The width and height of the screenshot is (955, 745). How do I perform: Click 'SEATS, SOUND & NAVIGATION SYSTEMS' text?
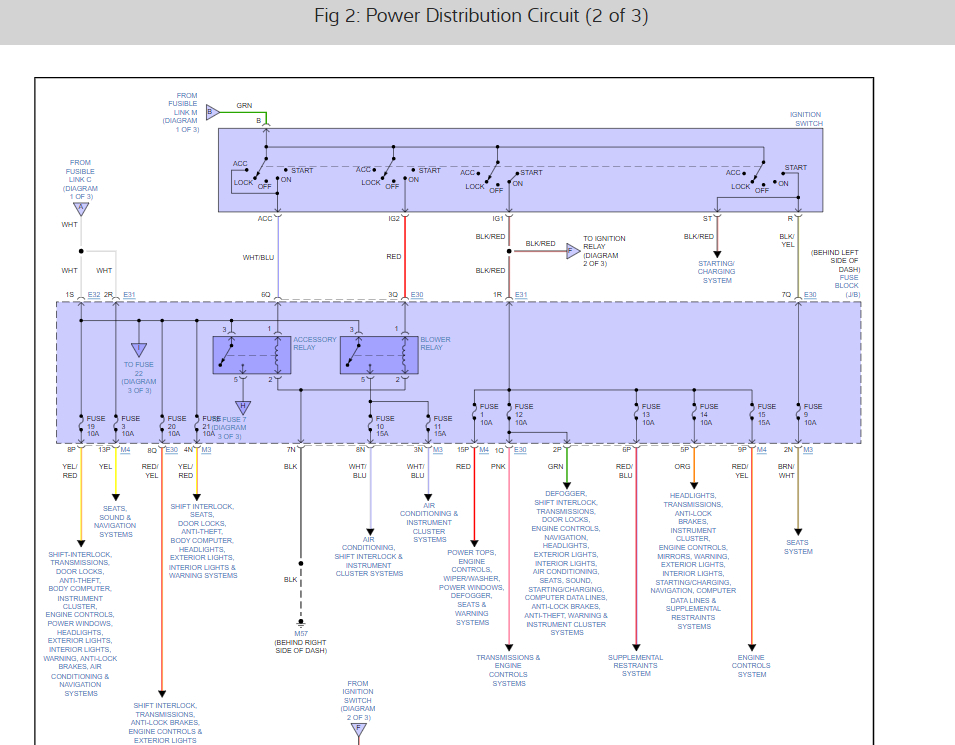(x=115, y=521)
